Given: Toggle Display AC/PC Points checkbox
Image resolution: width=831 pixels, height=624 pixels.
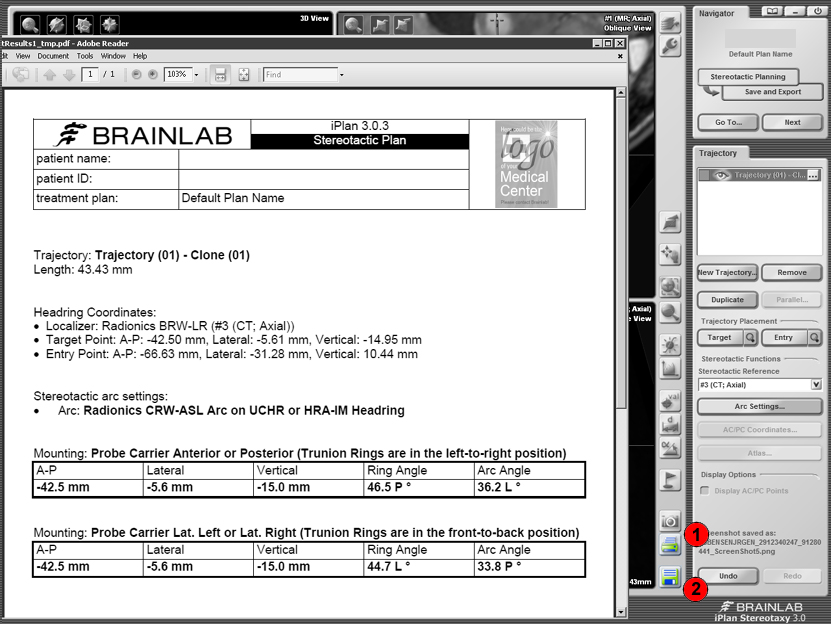Looking at the screenshot, I should pyautogui.click(x=705, y=490).
